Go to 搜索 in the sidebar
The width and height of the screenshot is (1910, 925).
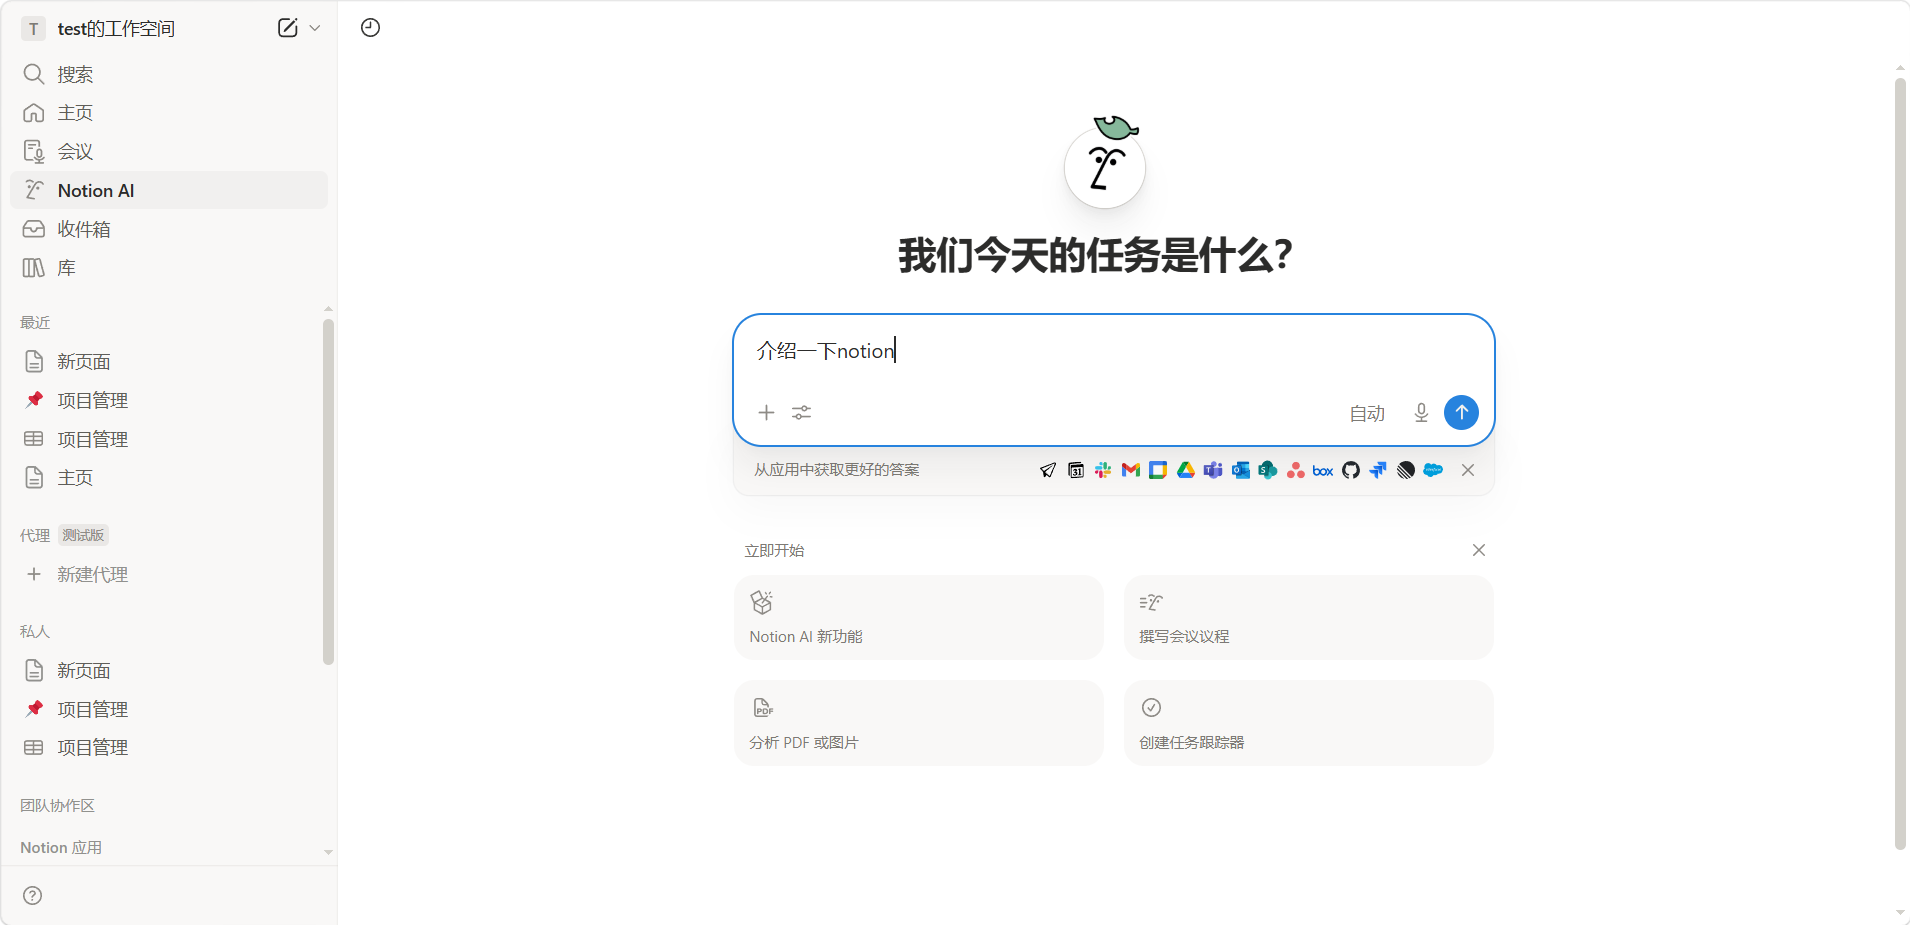click(x=75, y=74)
